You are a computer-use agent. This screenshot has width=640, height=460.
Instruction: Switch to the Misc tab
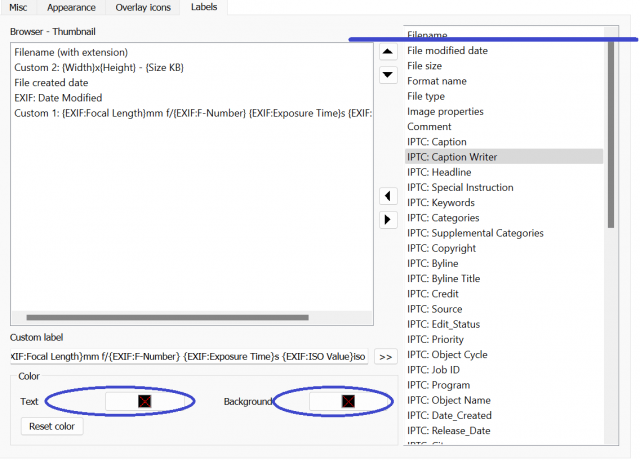pos(18,7)
